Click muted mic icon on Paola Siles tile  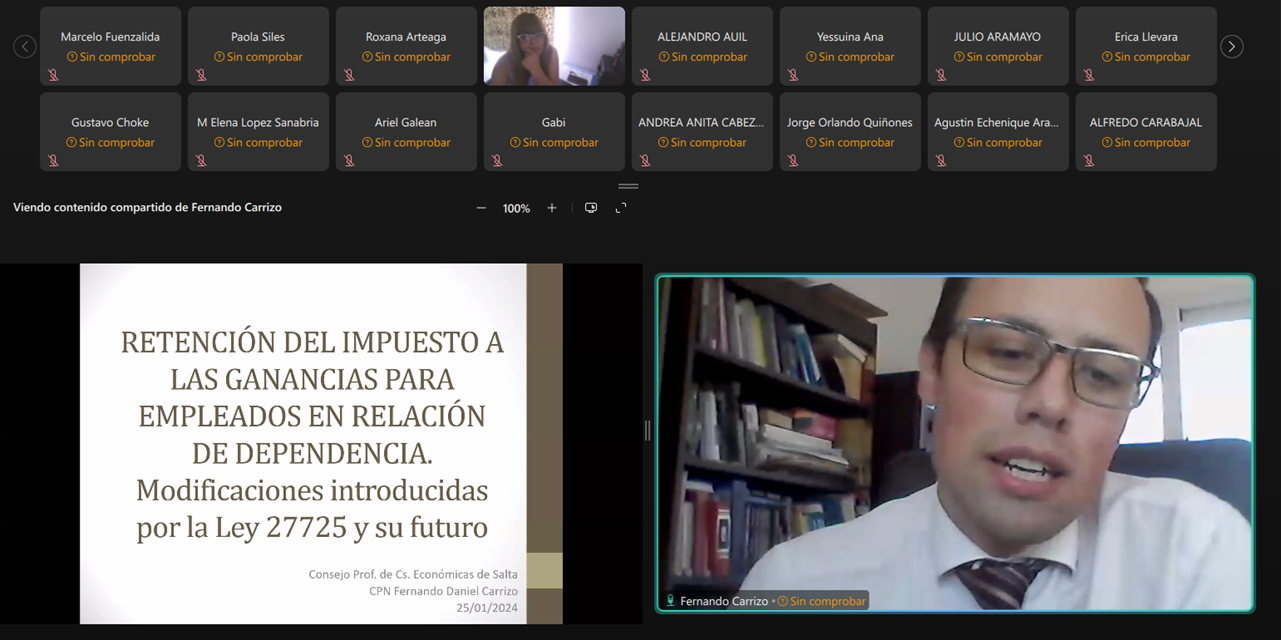201,75
